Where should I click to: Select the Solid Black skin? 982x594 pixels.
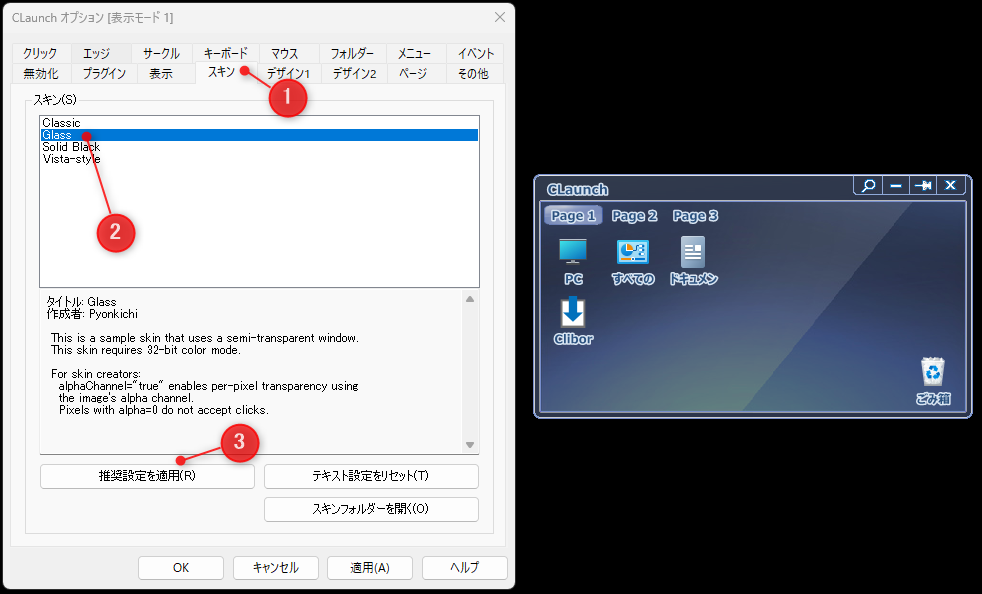pyautogui.click(x=71, y=147)
